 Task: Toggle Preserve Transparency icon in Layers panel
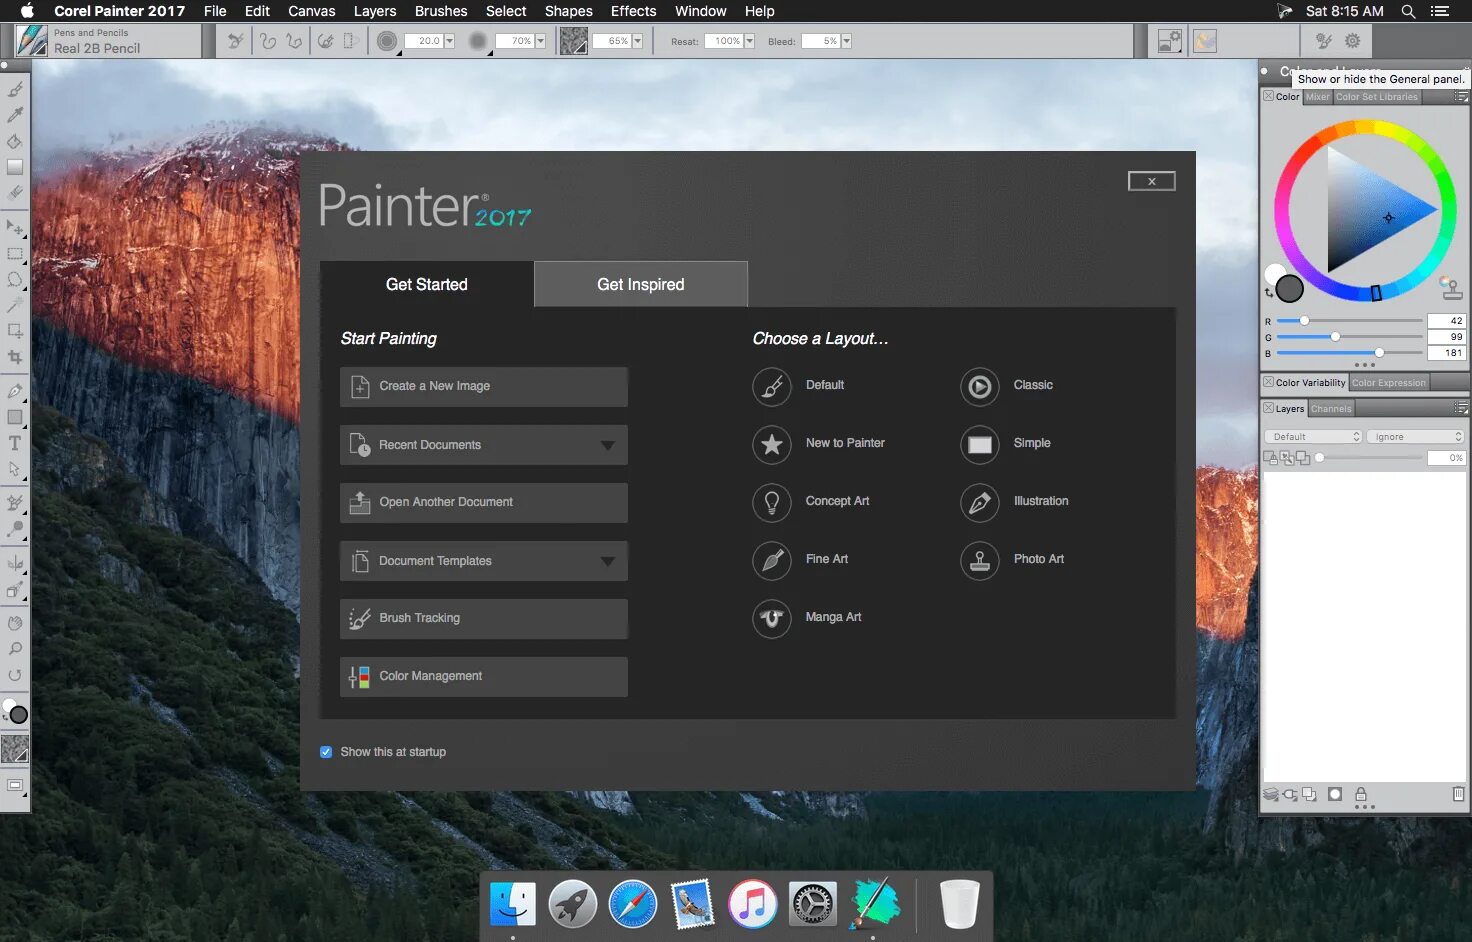pyautogui.click(x=1270, y=458)
